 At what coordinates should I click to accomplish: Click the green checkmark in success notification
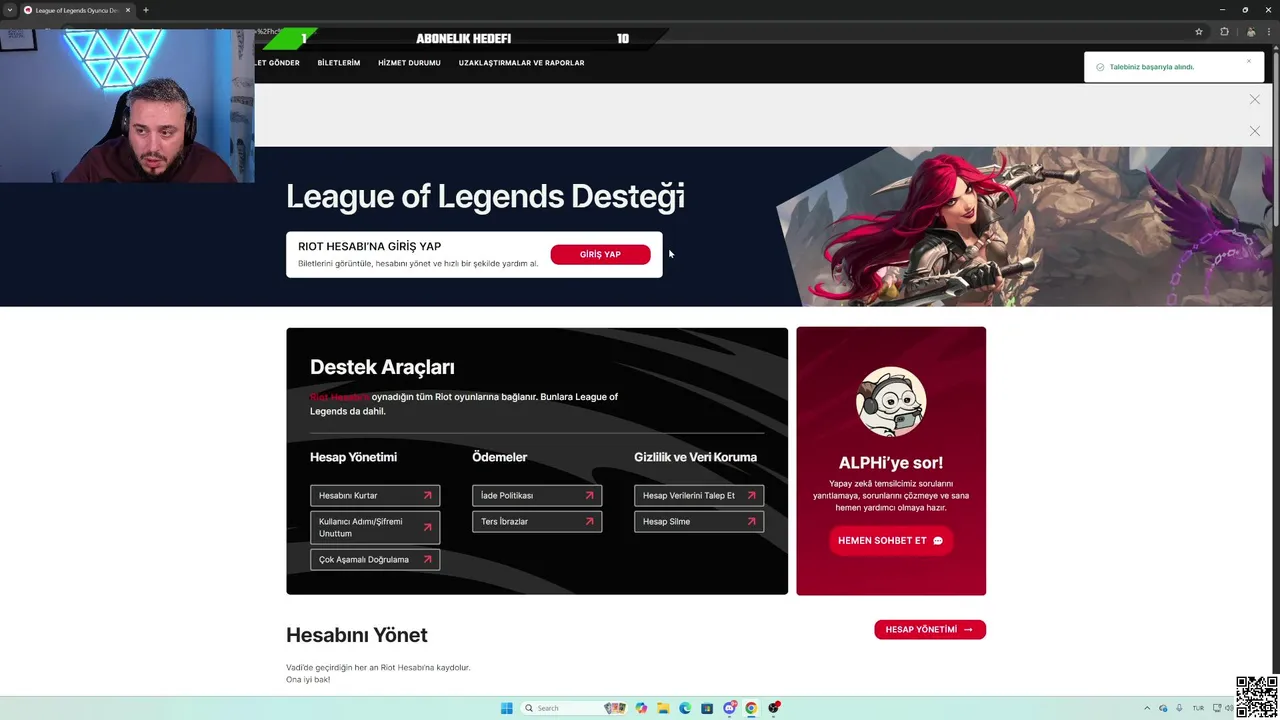(1100, 67)
